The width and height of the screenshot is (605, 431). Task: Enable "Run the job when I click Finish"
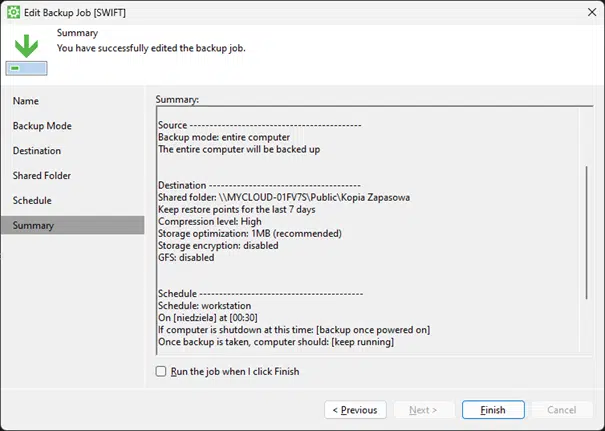162,371
